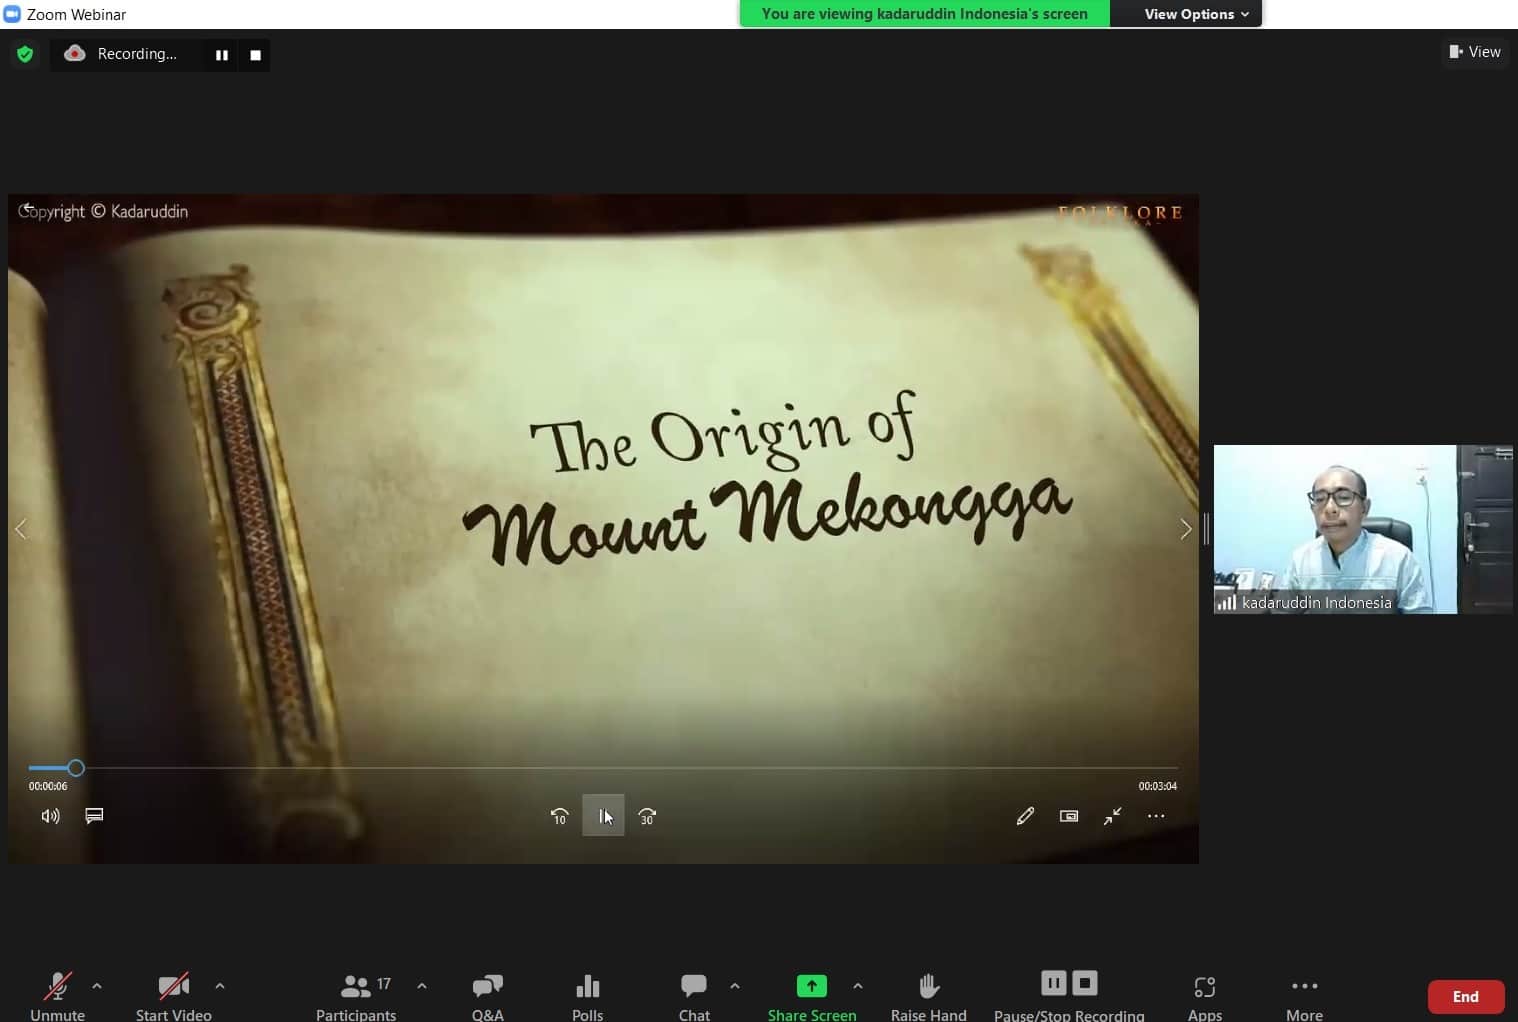Open the Apps menu
Screen dimensions: 1518x1022
click(x=1204, y=995)
